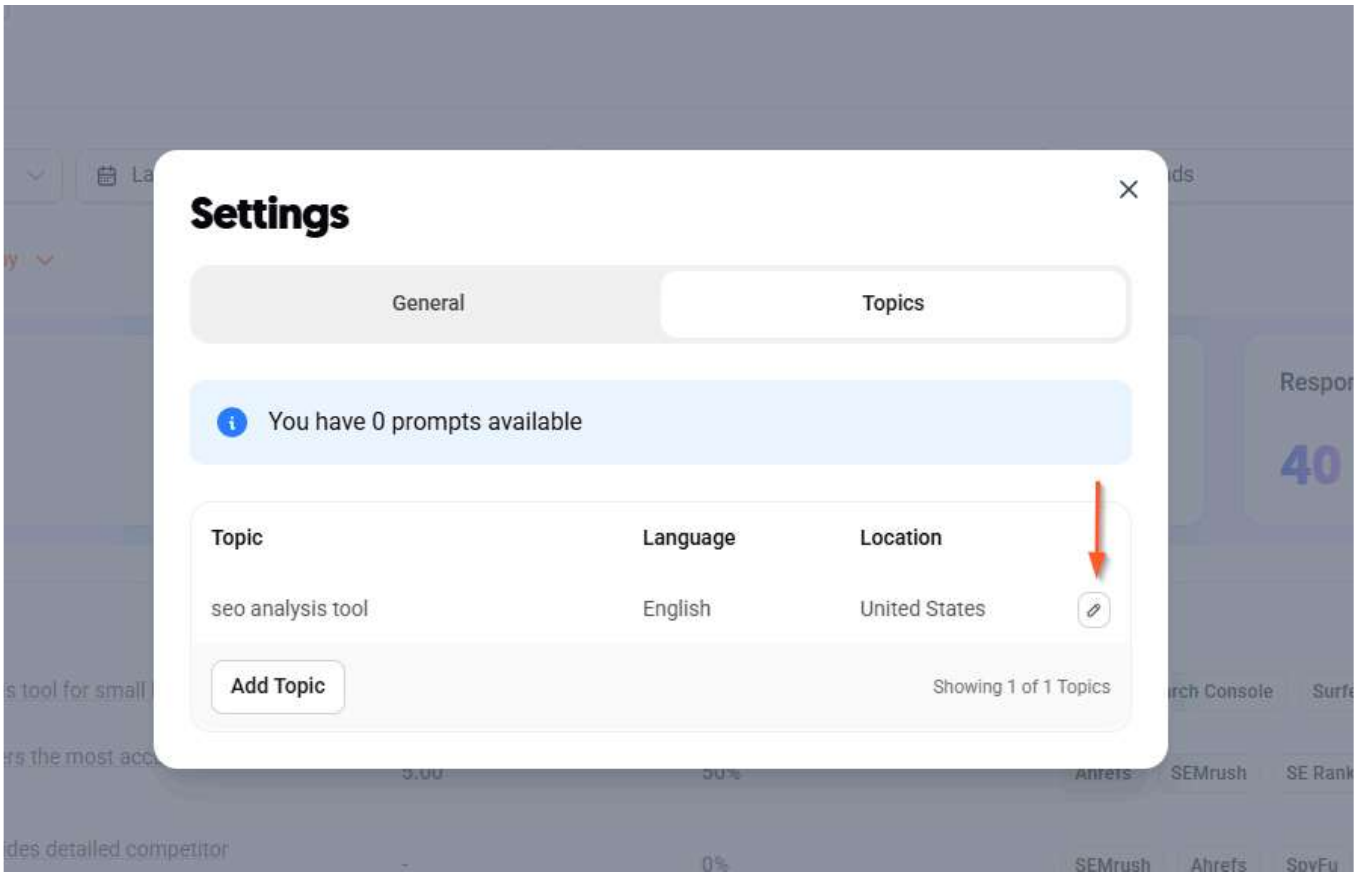The height and width of the screenshot is (875, 1358).
Task: Click the English language cell
Action: coord(677,608)
